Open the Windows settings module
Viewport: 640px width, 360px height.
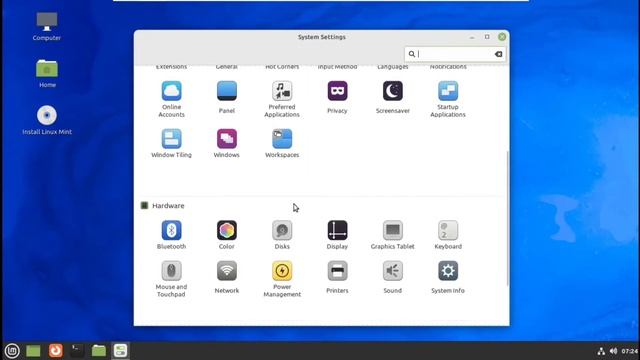(x=227, y=143)
